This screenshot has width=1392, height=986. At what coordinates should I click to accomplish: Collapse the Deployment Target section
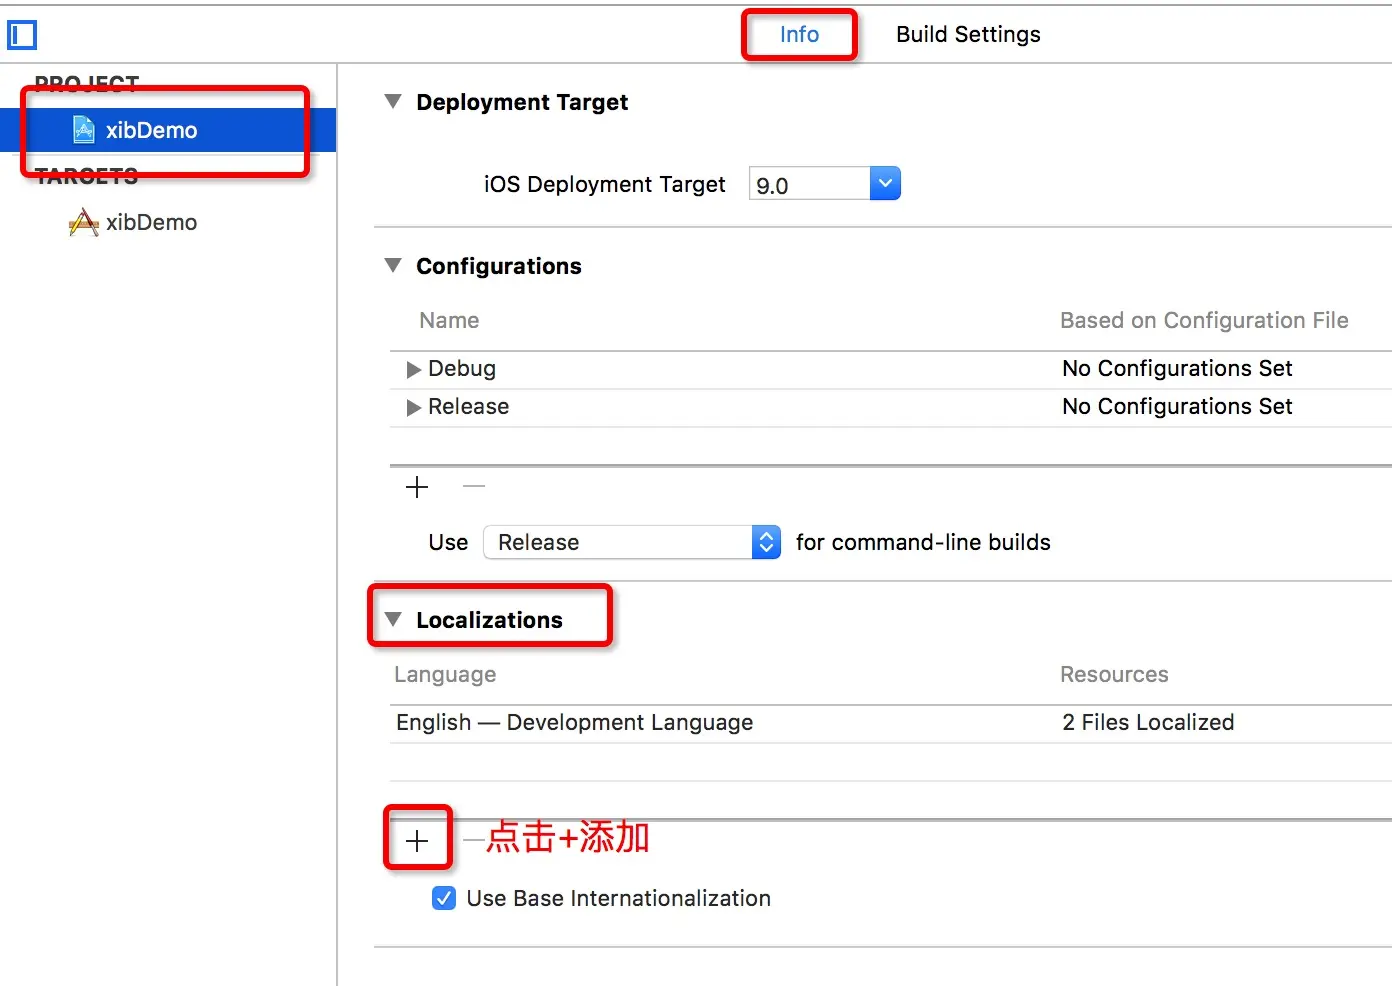click(393, 102)
